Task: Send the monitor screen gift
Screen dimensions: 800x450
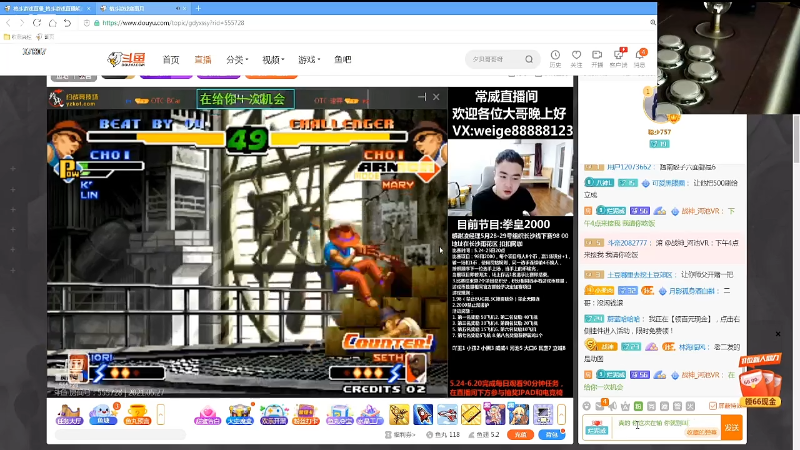Action: click(x=543, y=414)
